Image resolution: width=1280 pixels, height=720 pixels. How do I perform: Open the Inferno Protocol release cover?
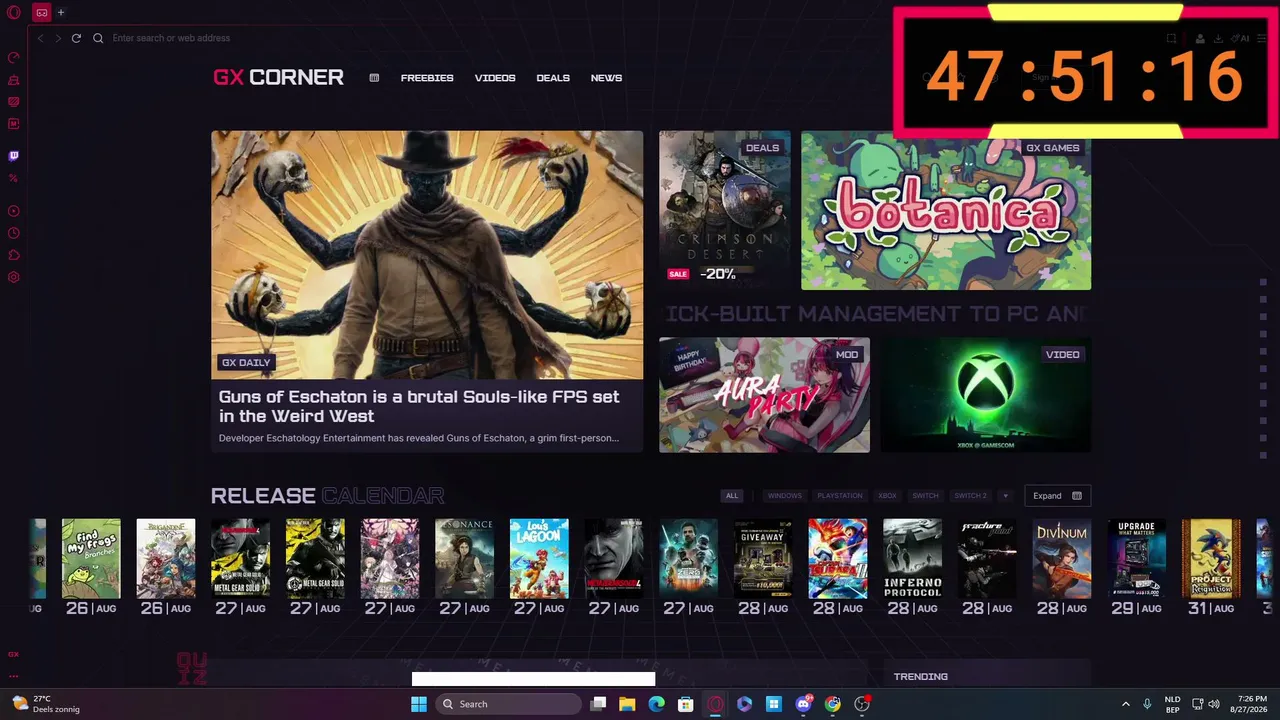(912, 559)
